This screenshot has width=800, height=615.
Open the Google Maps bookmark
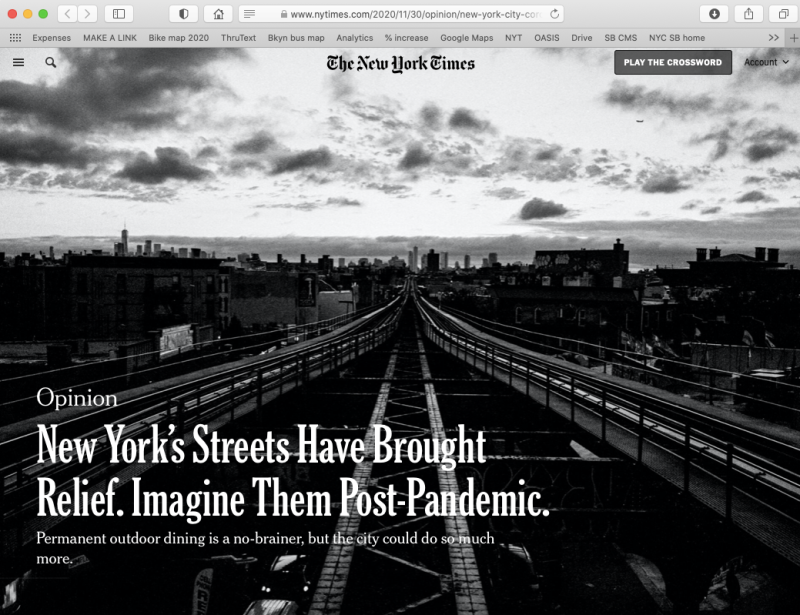tap(466, 37)
